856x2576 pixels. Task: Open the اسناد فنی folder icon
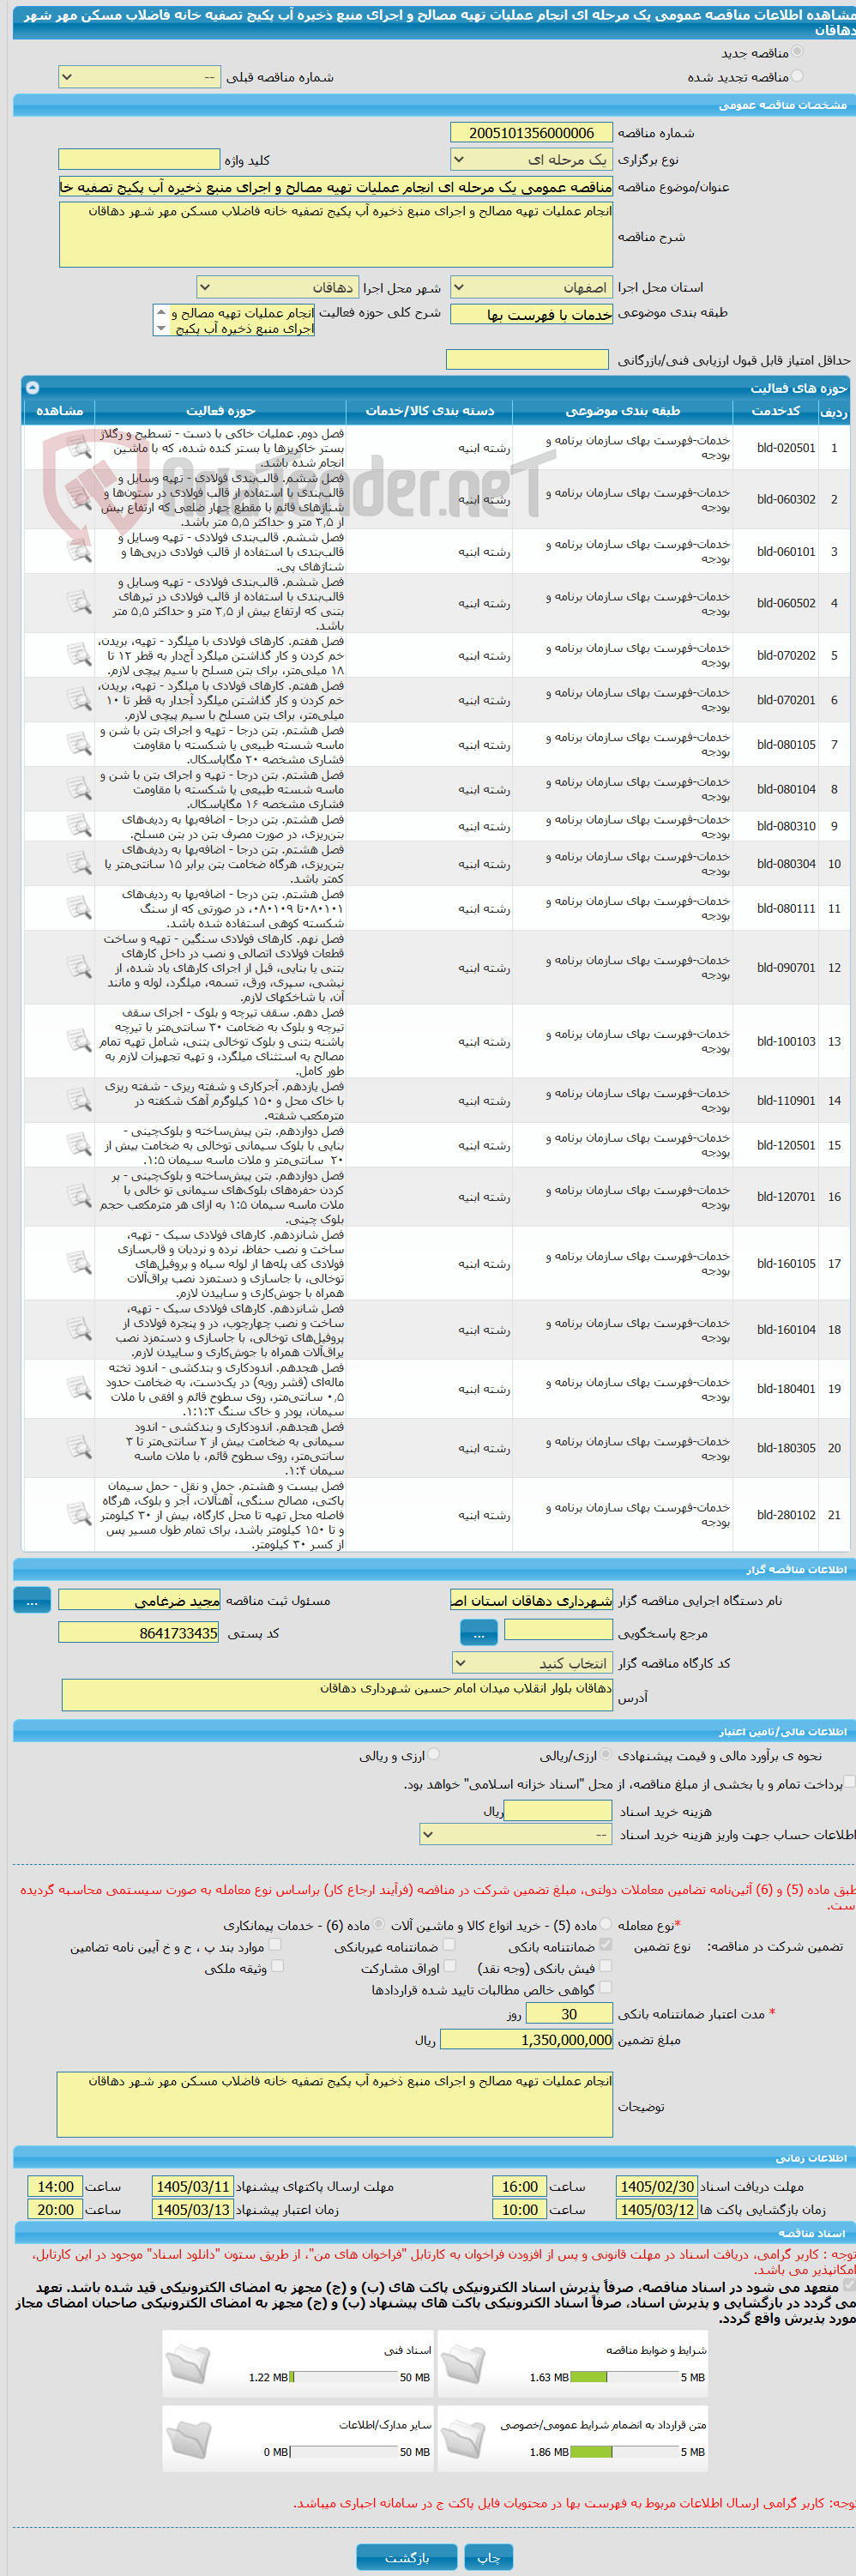pyautogui.click(x=189, y=2364)
